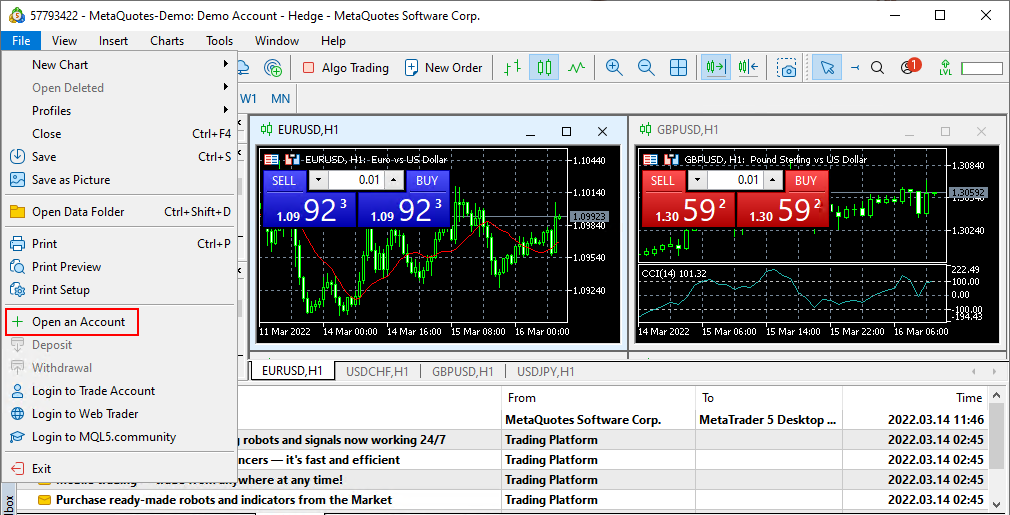Click the Print Setup icon
The height and width of the screenshot is (515, 1010).
point(18,290)
